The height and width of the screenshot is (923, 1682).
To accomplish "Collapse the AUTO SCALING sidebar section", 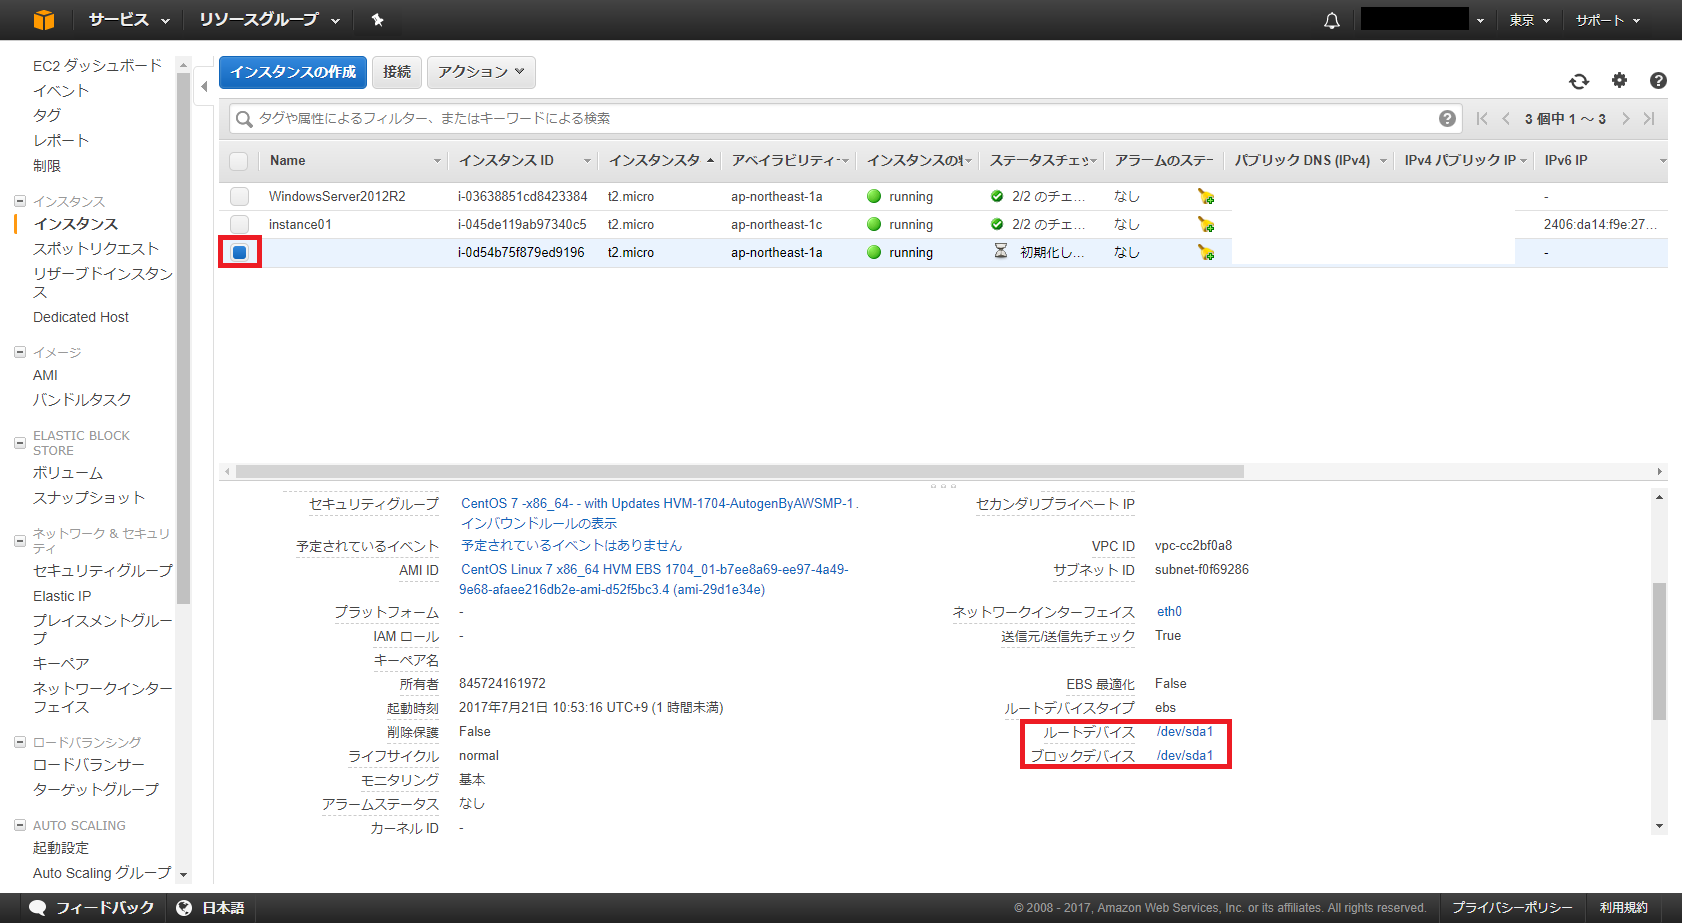I will tap(20, 825).
